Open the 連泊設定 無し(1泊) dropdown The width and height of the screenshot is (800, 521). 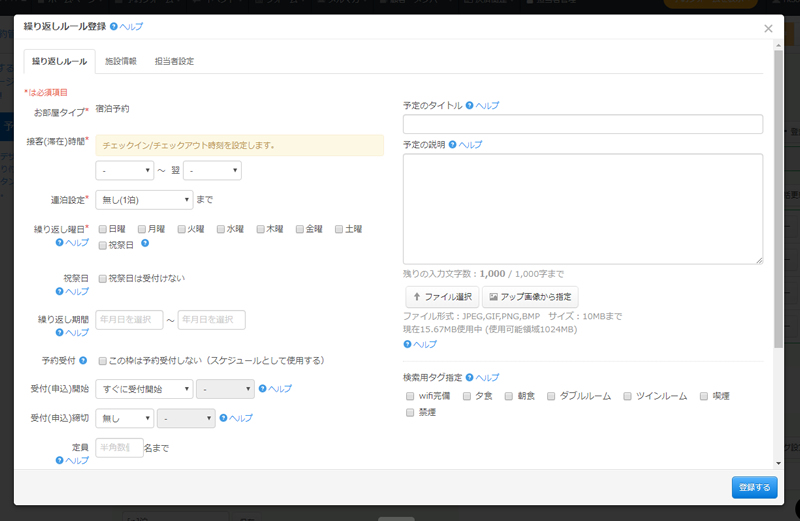[x=144, y=200]
